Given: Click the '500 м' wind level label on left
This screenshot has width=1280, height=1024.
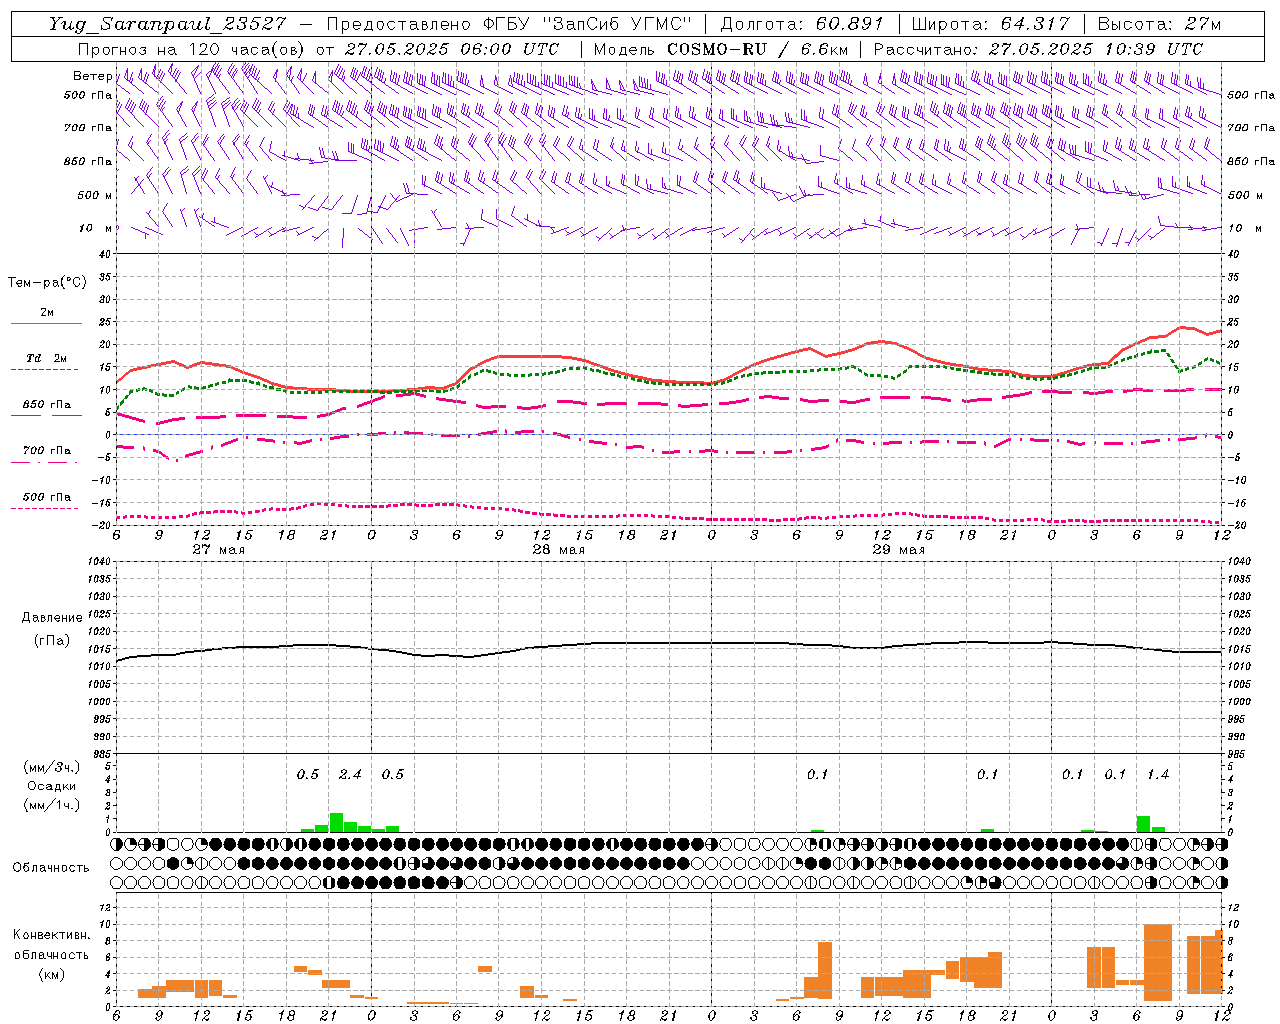Looking at the screenshot, I should (95, 195).
